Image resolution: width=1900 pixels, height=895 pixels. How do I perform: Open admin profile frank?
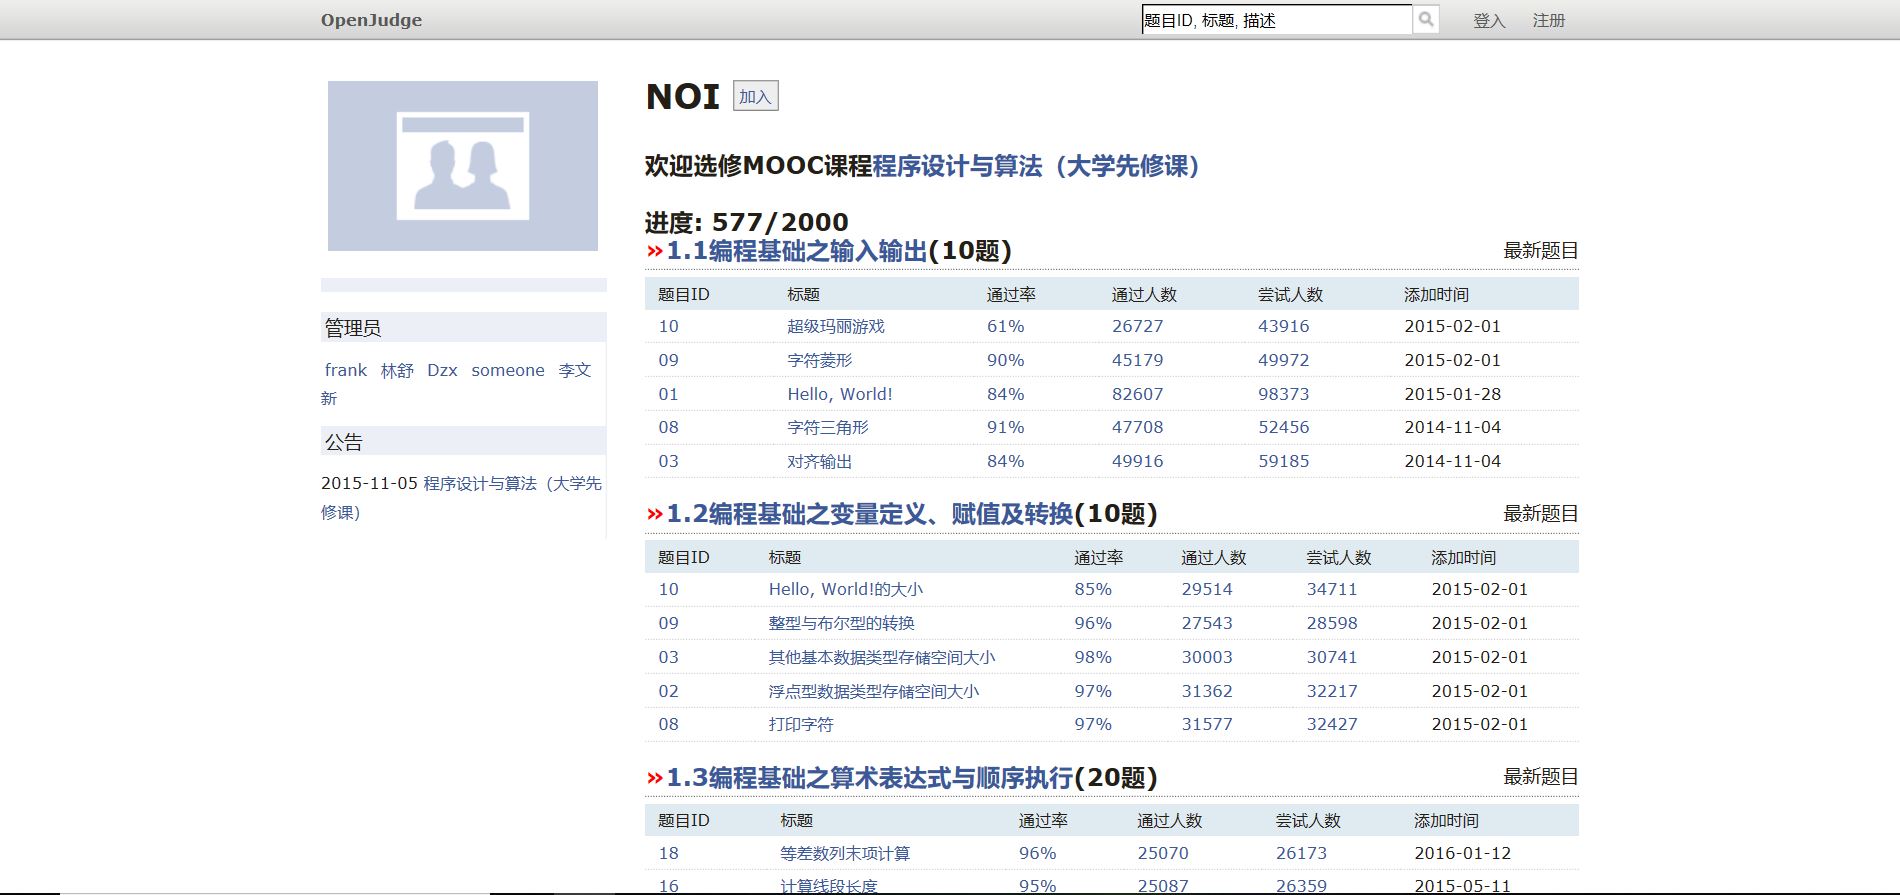pos(346,370)
